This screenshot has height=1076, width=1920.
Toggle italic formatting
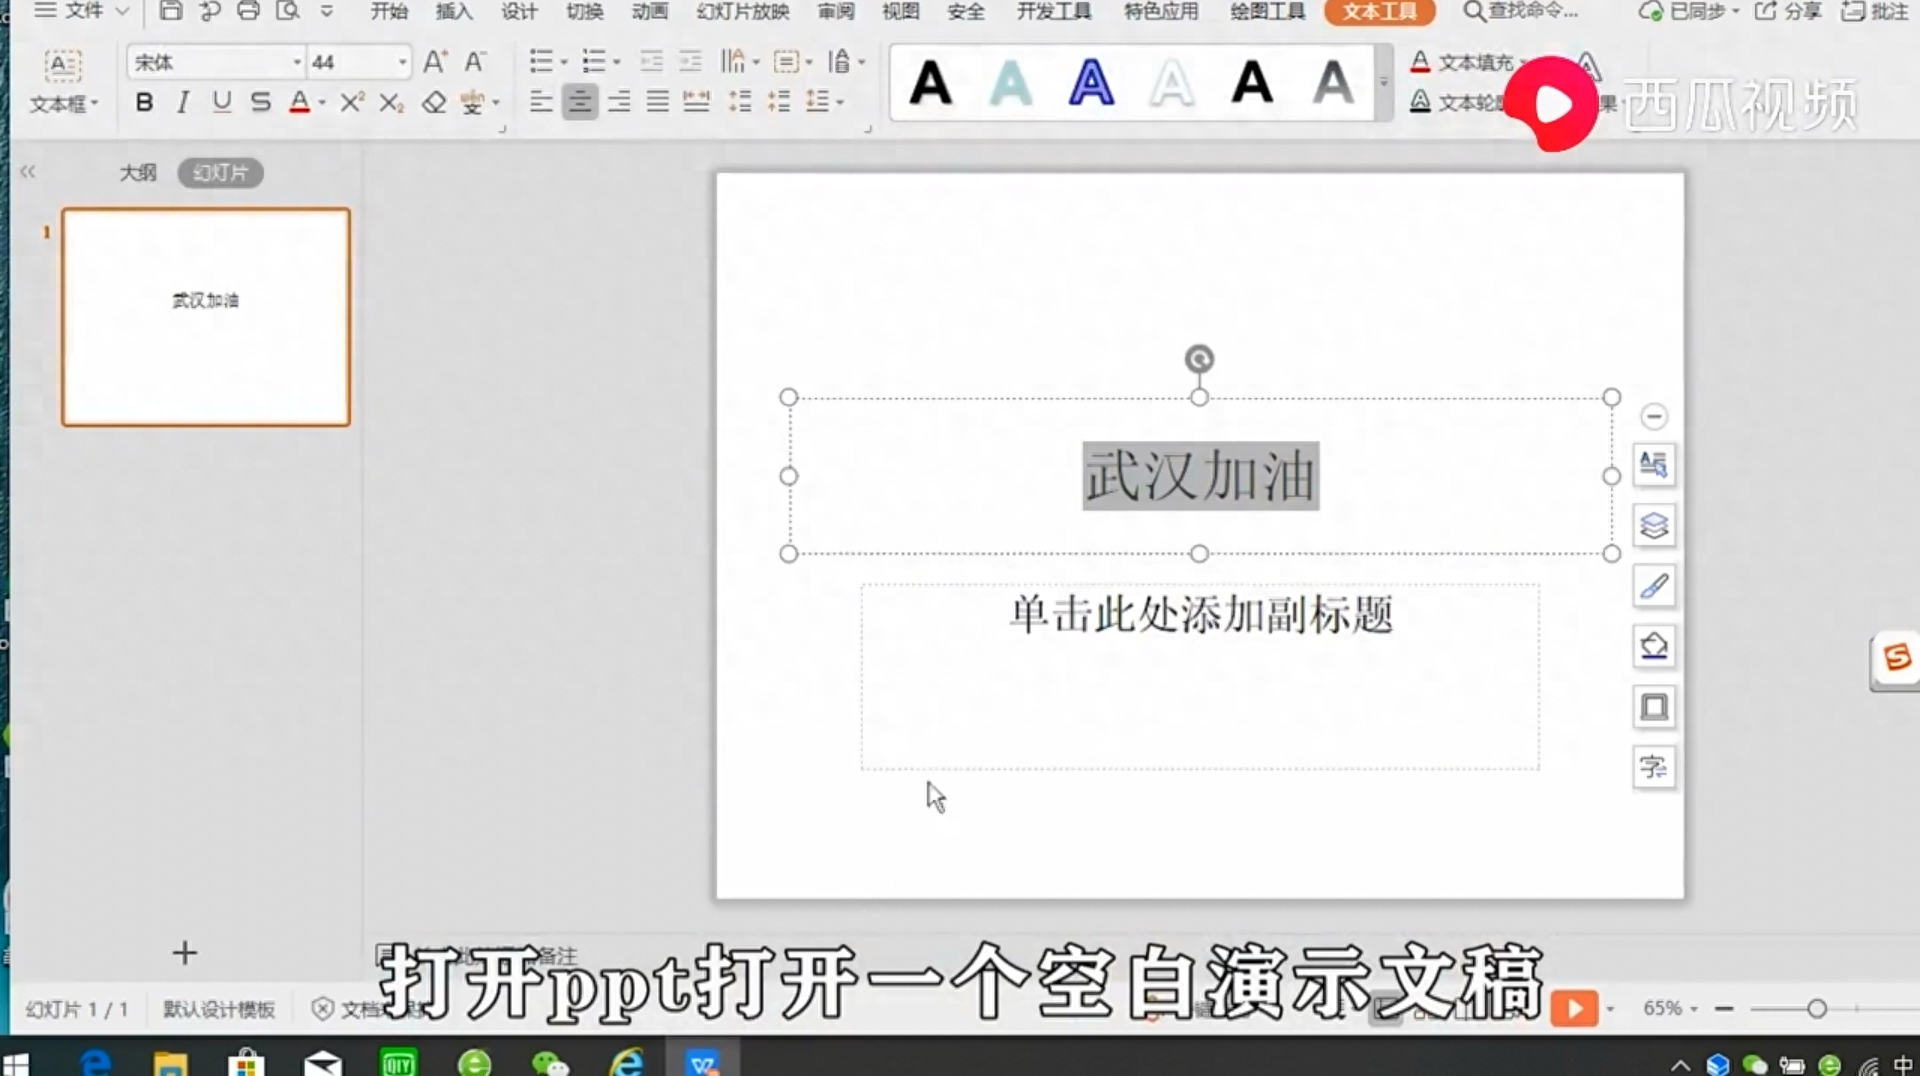tap(182, 101)
